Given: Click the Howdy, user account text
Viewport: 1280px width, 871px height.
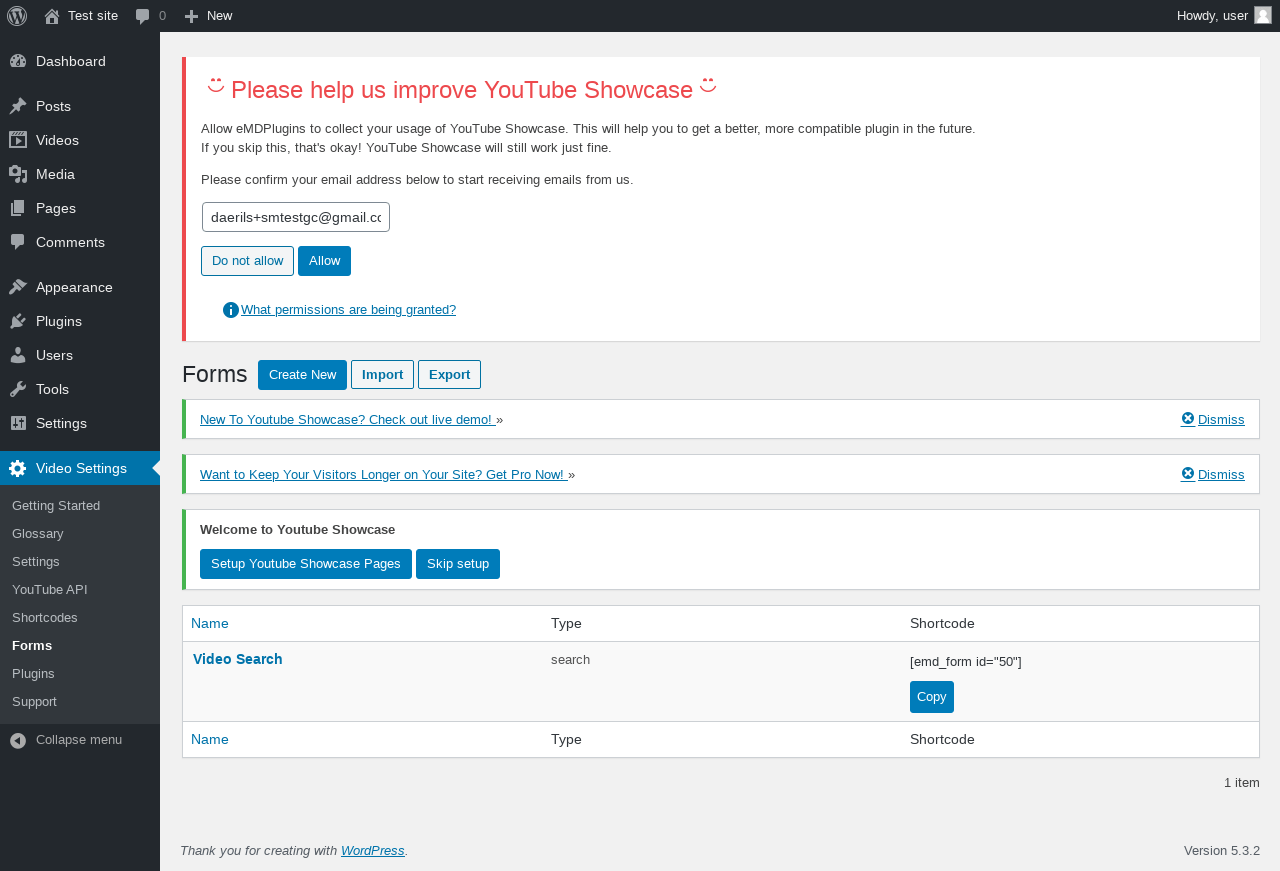Looking at the screenshot, I should coord(1212,16).
